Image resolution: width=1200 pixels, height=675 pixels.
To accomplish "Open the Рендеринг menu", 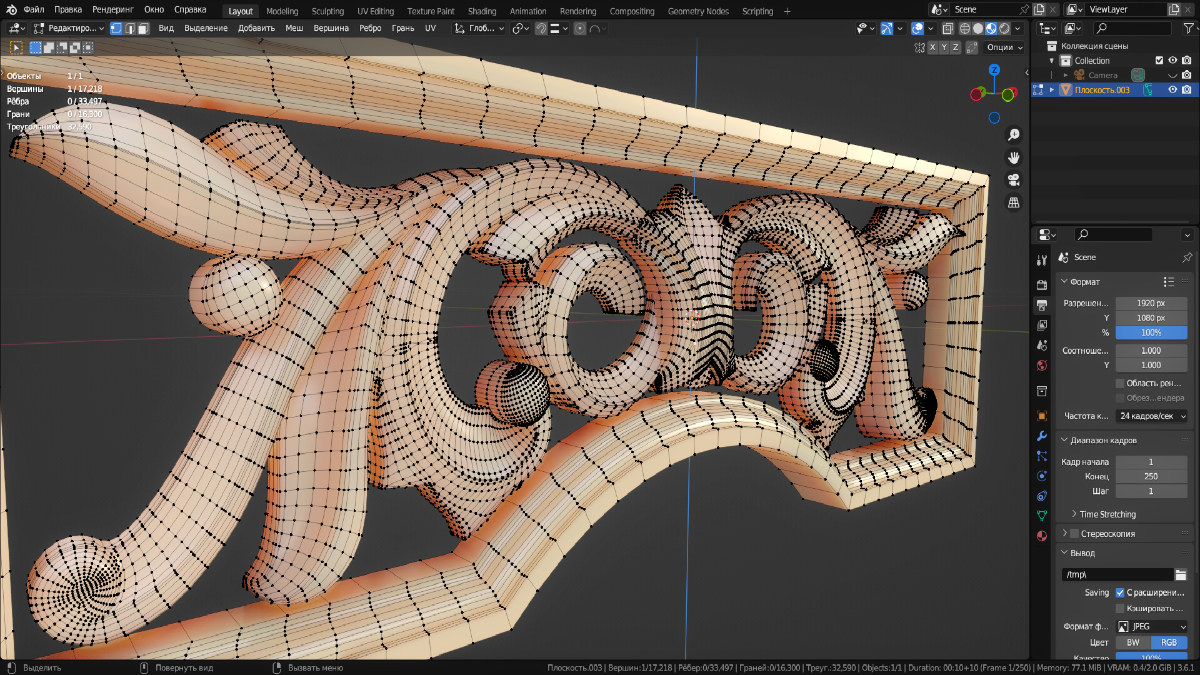I will point(112,10).
